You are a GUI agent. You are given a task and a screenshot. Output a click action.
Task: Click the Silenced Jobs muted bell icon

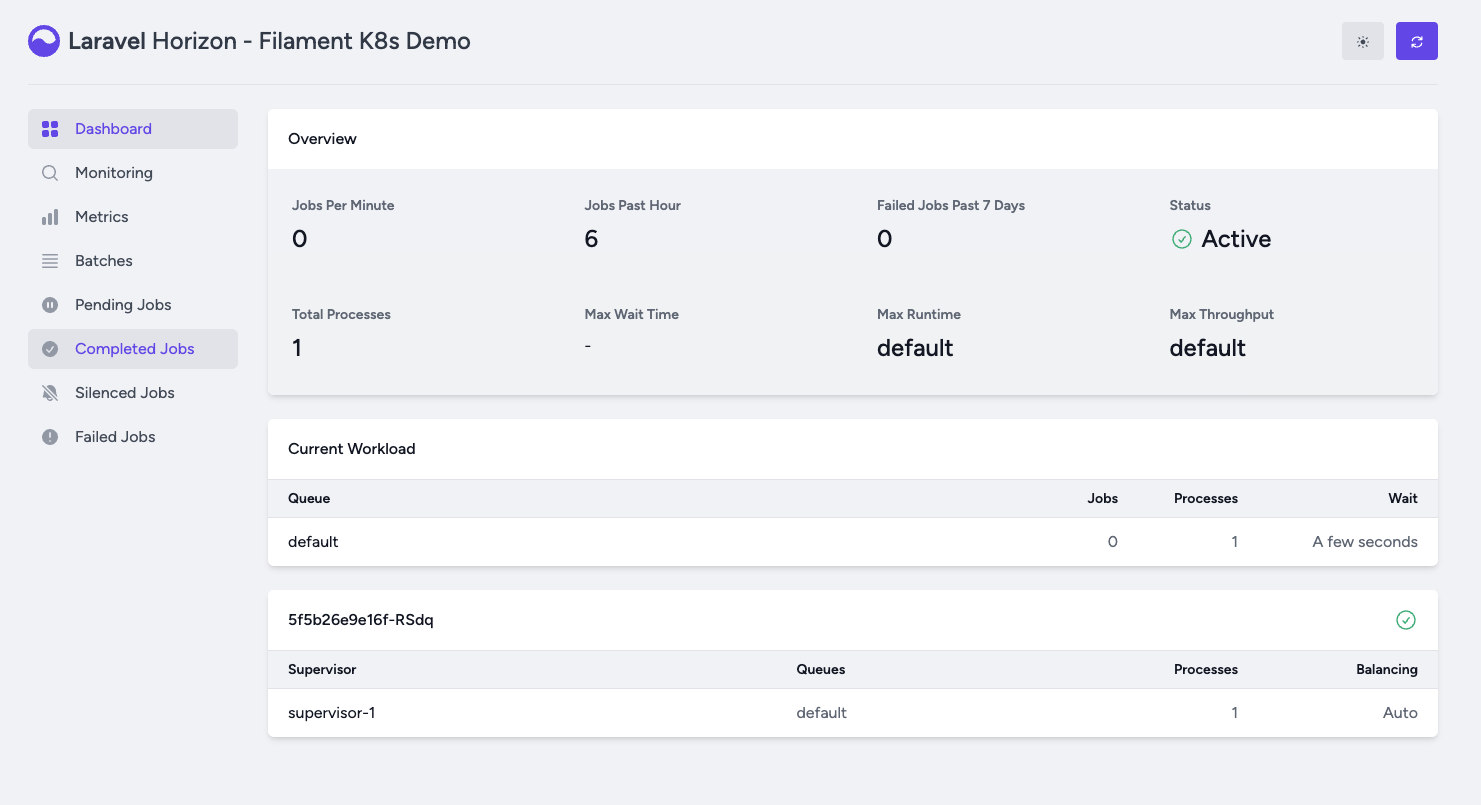coord(50,393)
